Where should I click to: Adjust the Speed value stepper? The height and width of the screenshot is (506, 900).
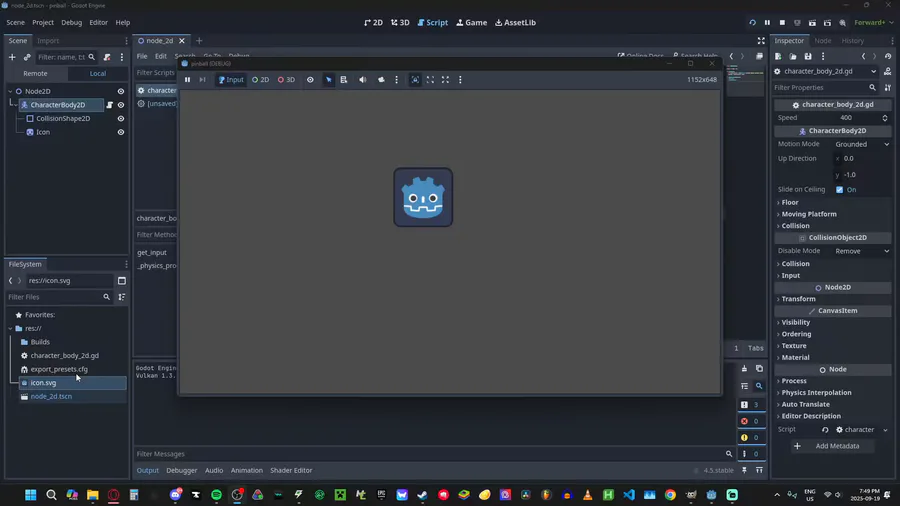coord(885,118)
